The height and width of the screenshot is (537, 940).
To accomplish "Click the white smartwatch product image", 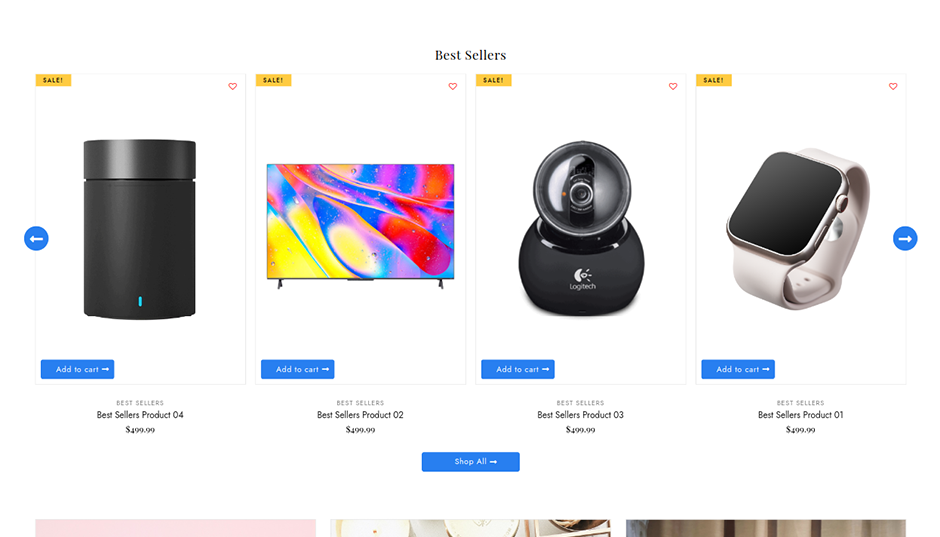I will [798, 229].
